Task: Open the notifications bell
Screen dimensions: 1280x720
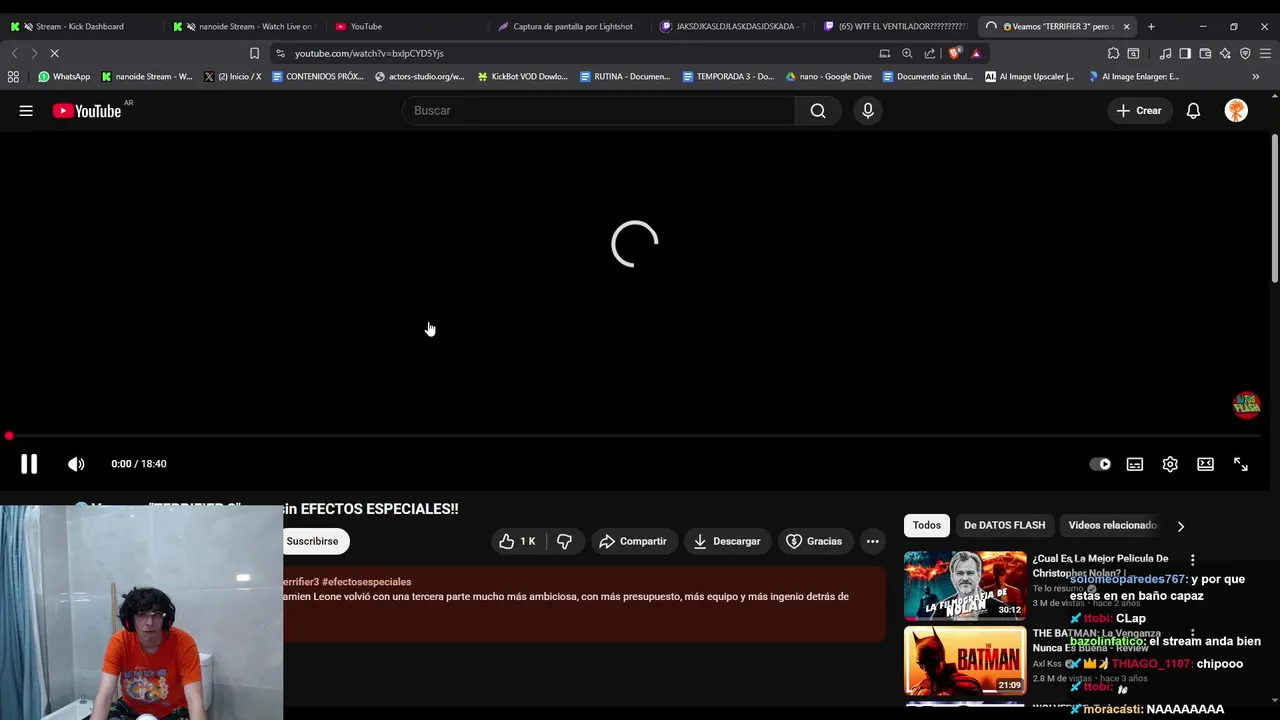Action: tap(1193, 111)
